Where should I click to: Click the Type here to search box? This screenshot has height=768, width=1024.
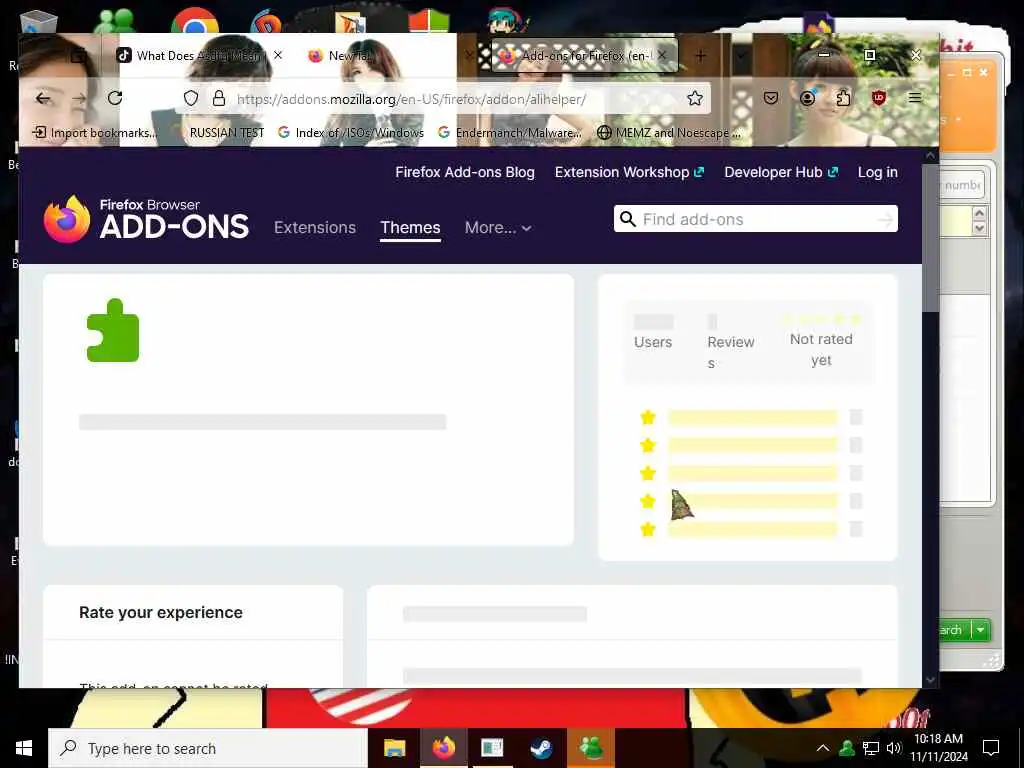(208, 748)
